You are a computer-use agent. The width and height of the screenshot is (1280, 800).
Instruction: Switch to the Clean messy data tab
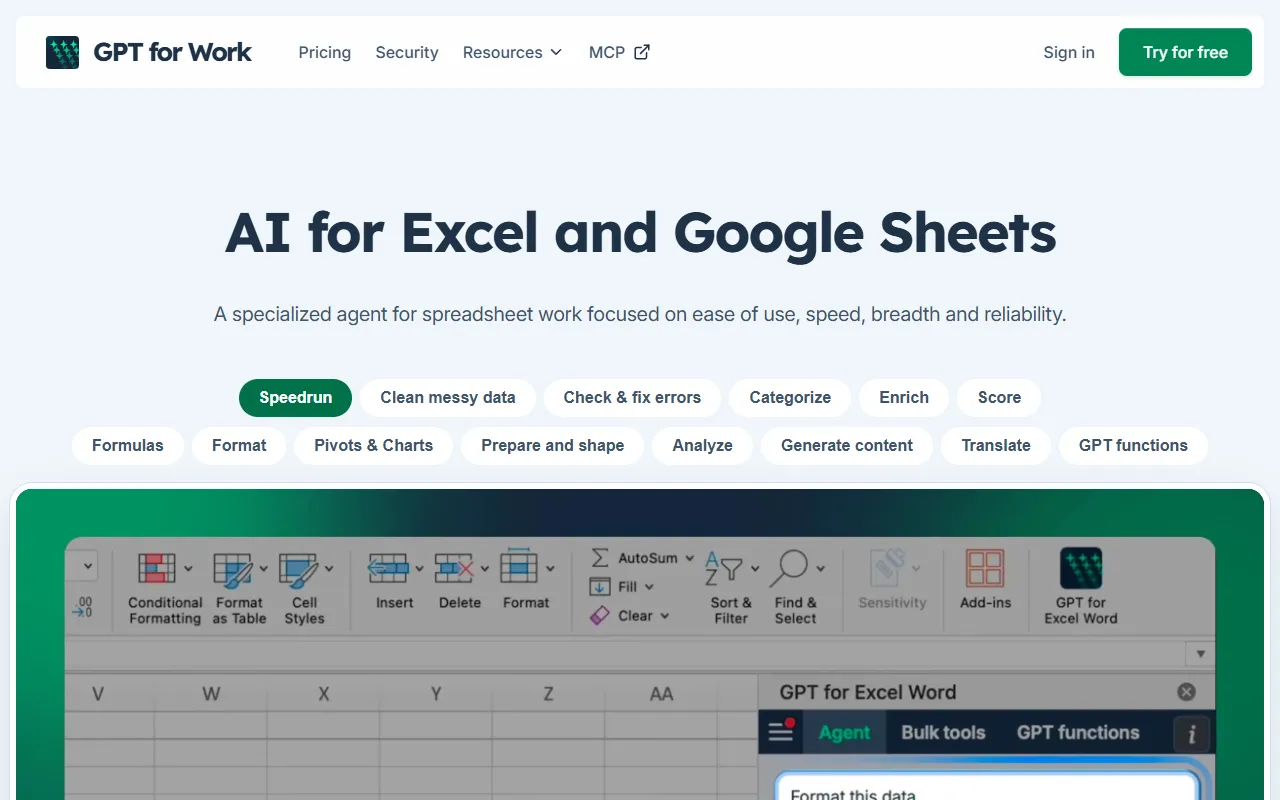tap(448, 397)
